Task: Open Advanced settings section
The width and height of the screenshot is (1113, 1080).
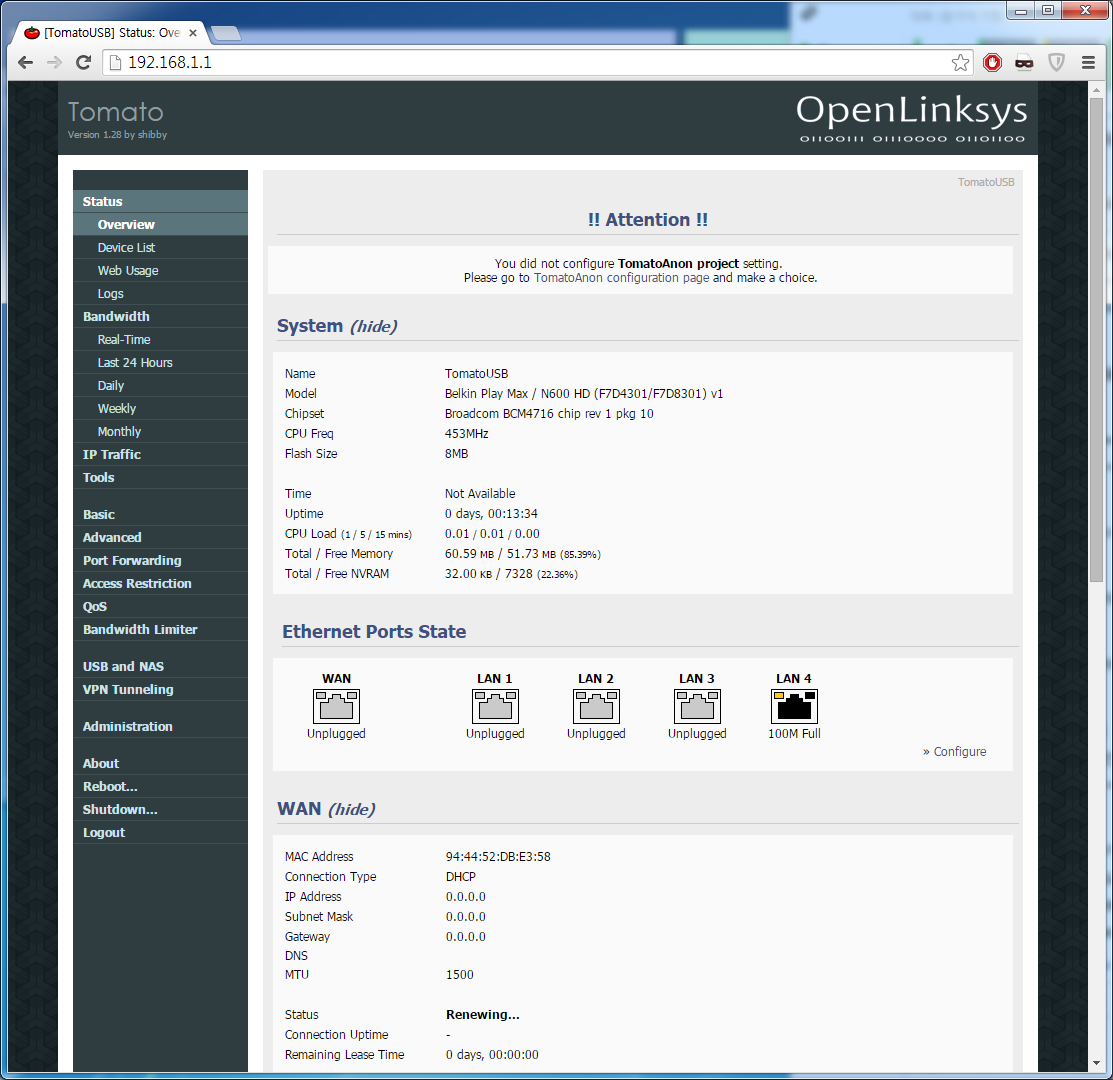Action: (x=160, y=537)
